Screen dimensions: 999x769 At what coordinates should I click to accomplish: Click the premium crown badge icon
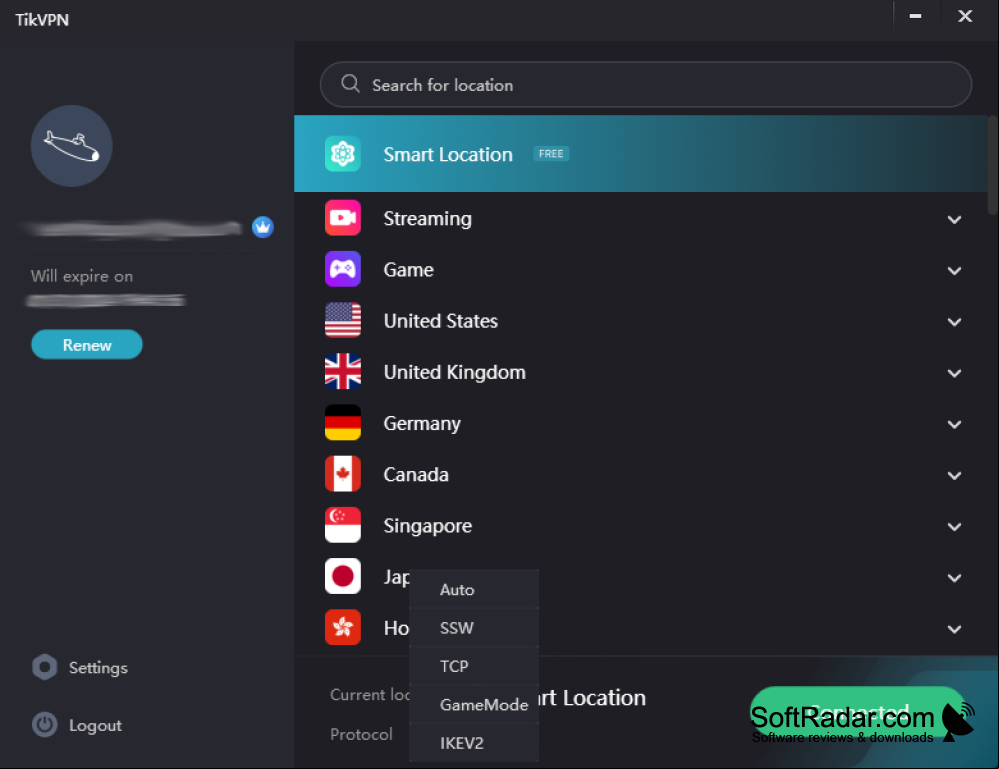coord(262,227)
